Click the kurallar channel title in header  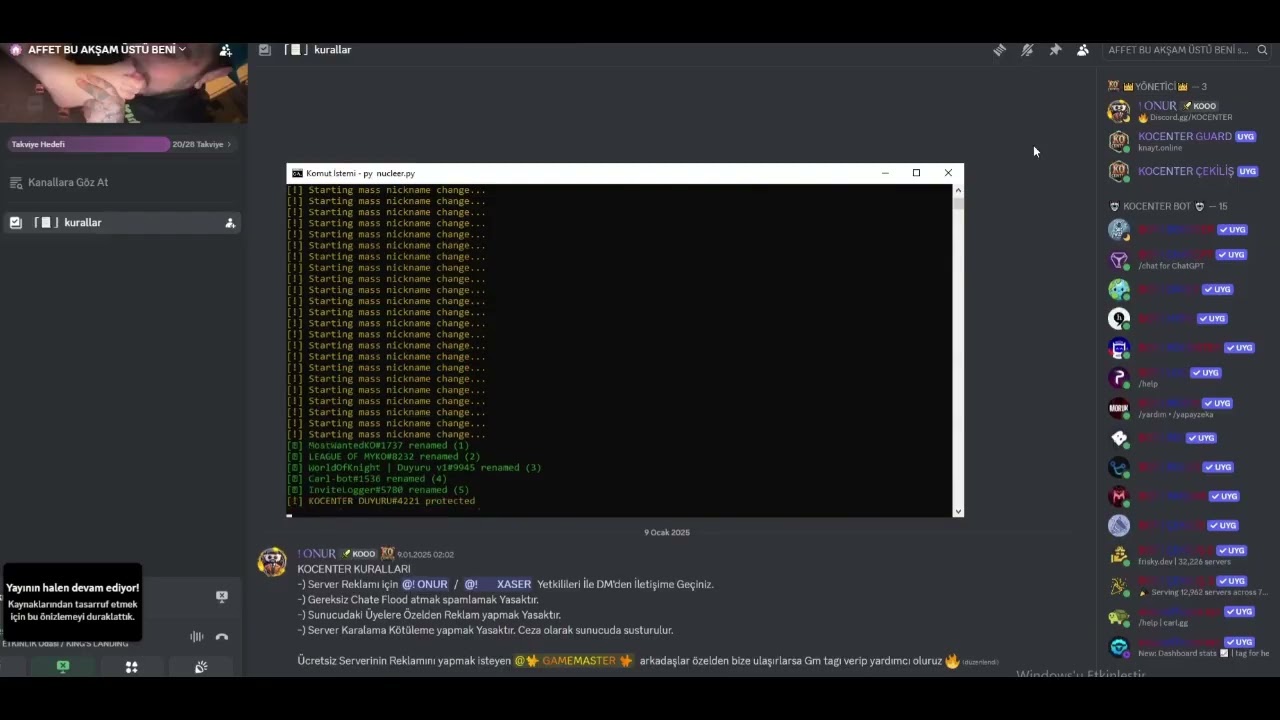point(332,50)
